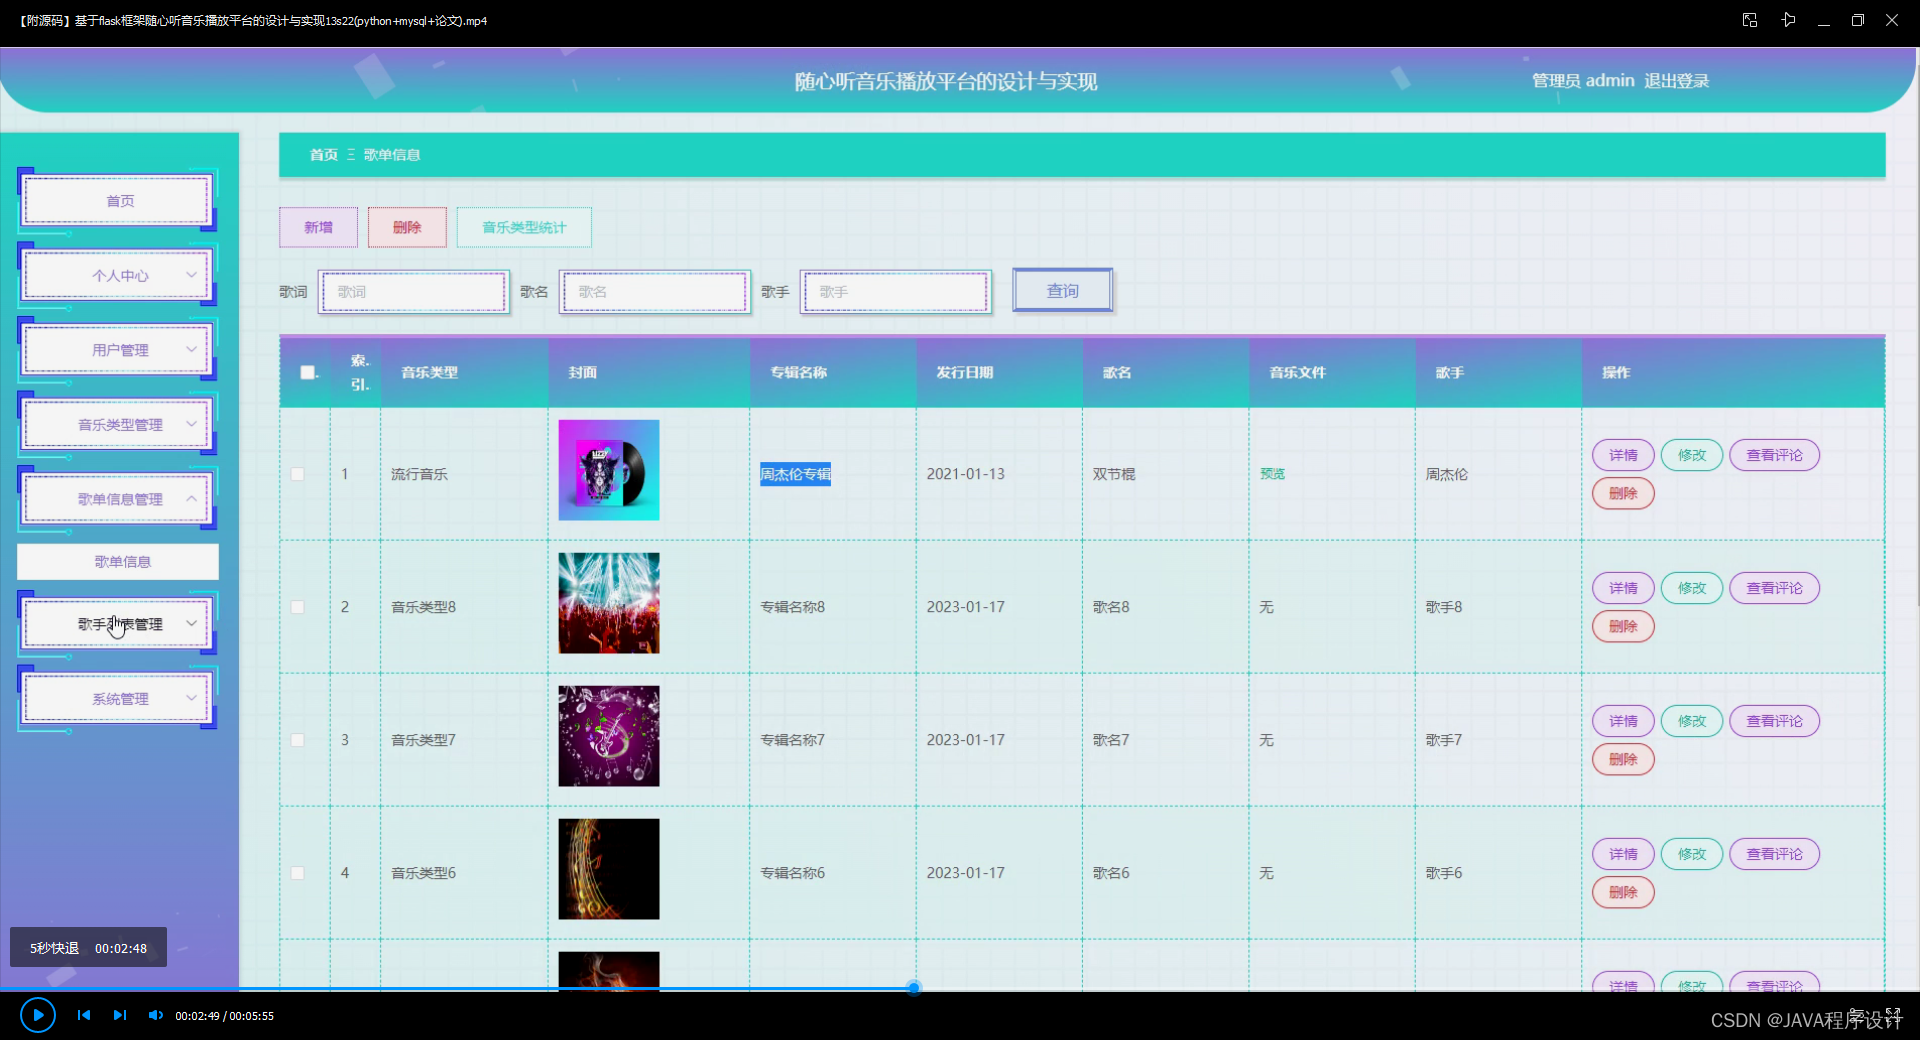The height and width of the screenshot is (1040, 1920).
Task: Delete the 专辑名称6 row
Action: [x=1623, y=892]
